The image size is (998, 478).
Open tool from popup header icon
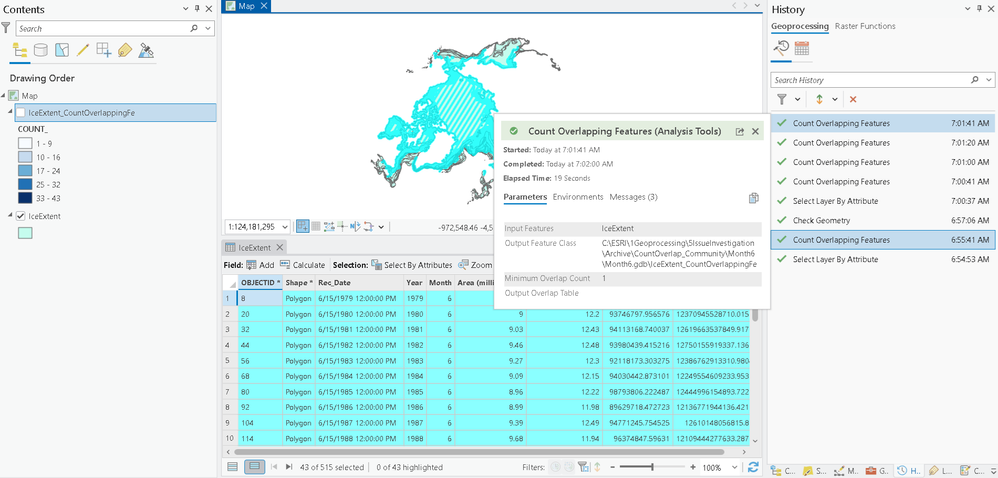[x=739, y=131]
